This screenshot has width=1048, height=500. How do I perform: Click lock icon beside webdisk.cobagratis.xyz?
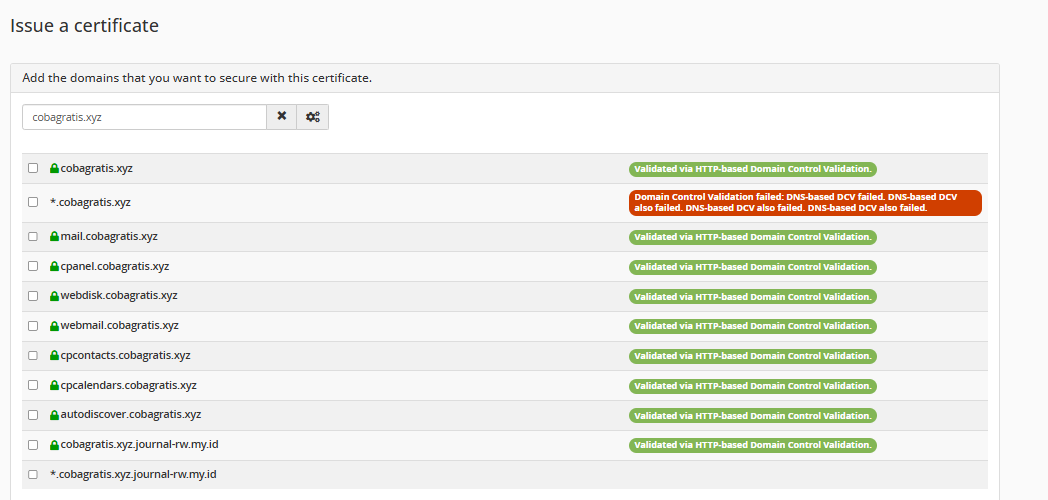[x=55, y=296]
